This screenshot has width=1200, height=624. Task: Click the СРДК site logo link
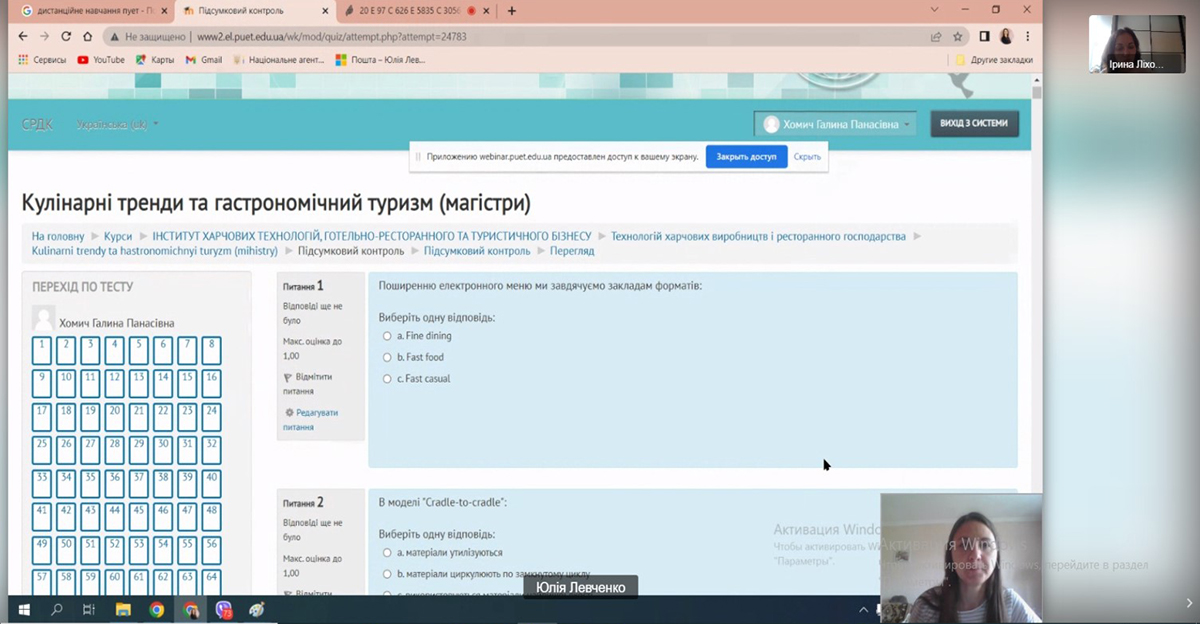point(38,125)
